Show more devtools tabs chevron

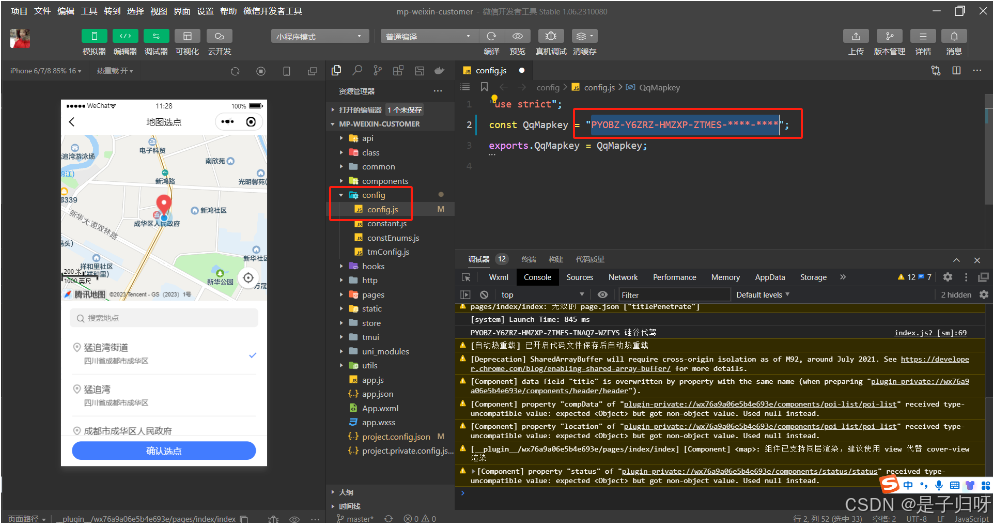pos(843,277)
